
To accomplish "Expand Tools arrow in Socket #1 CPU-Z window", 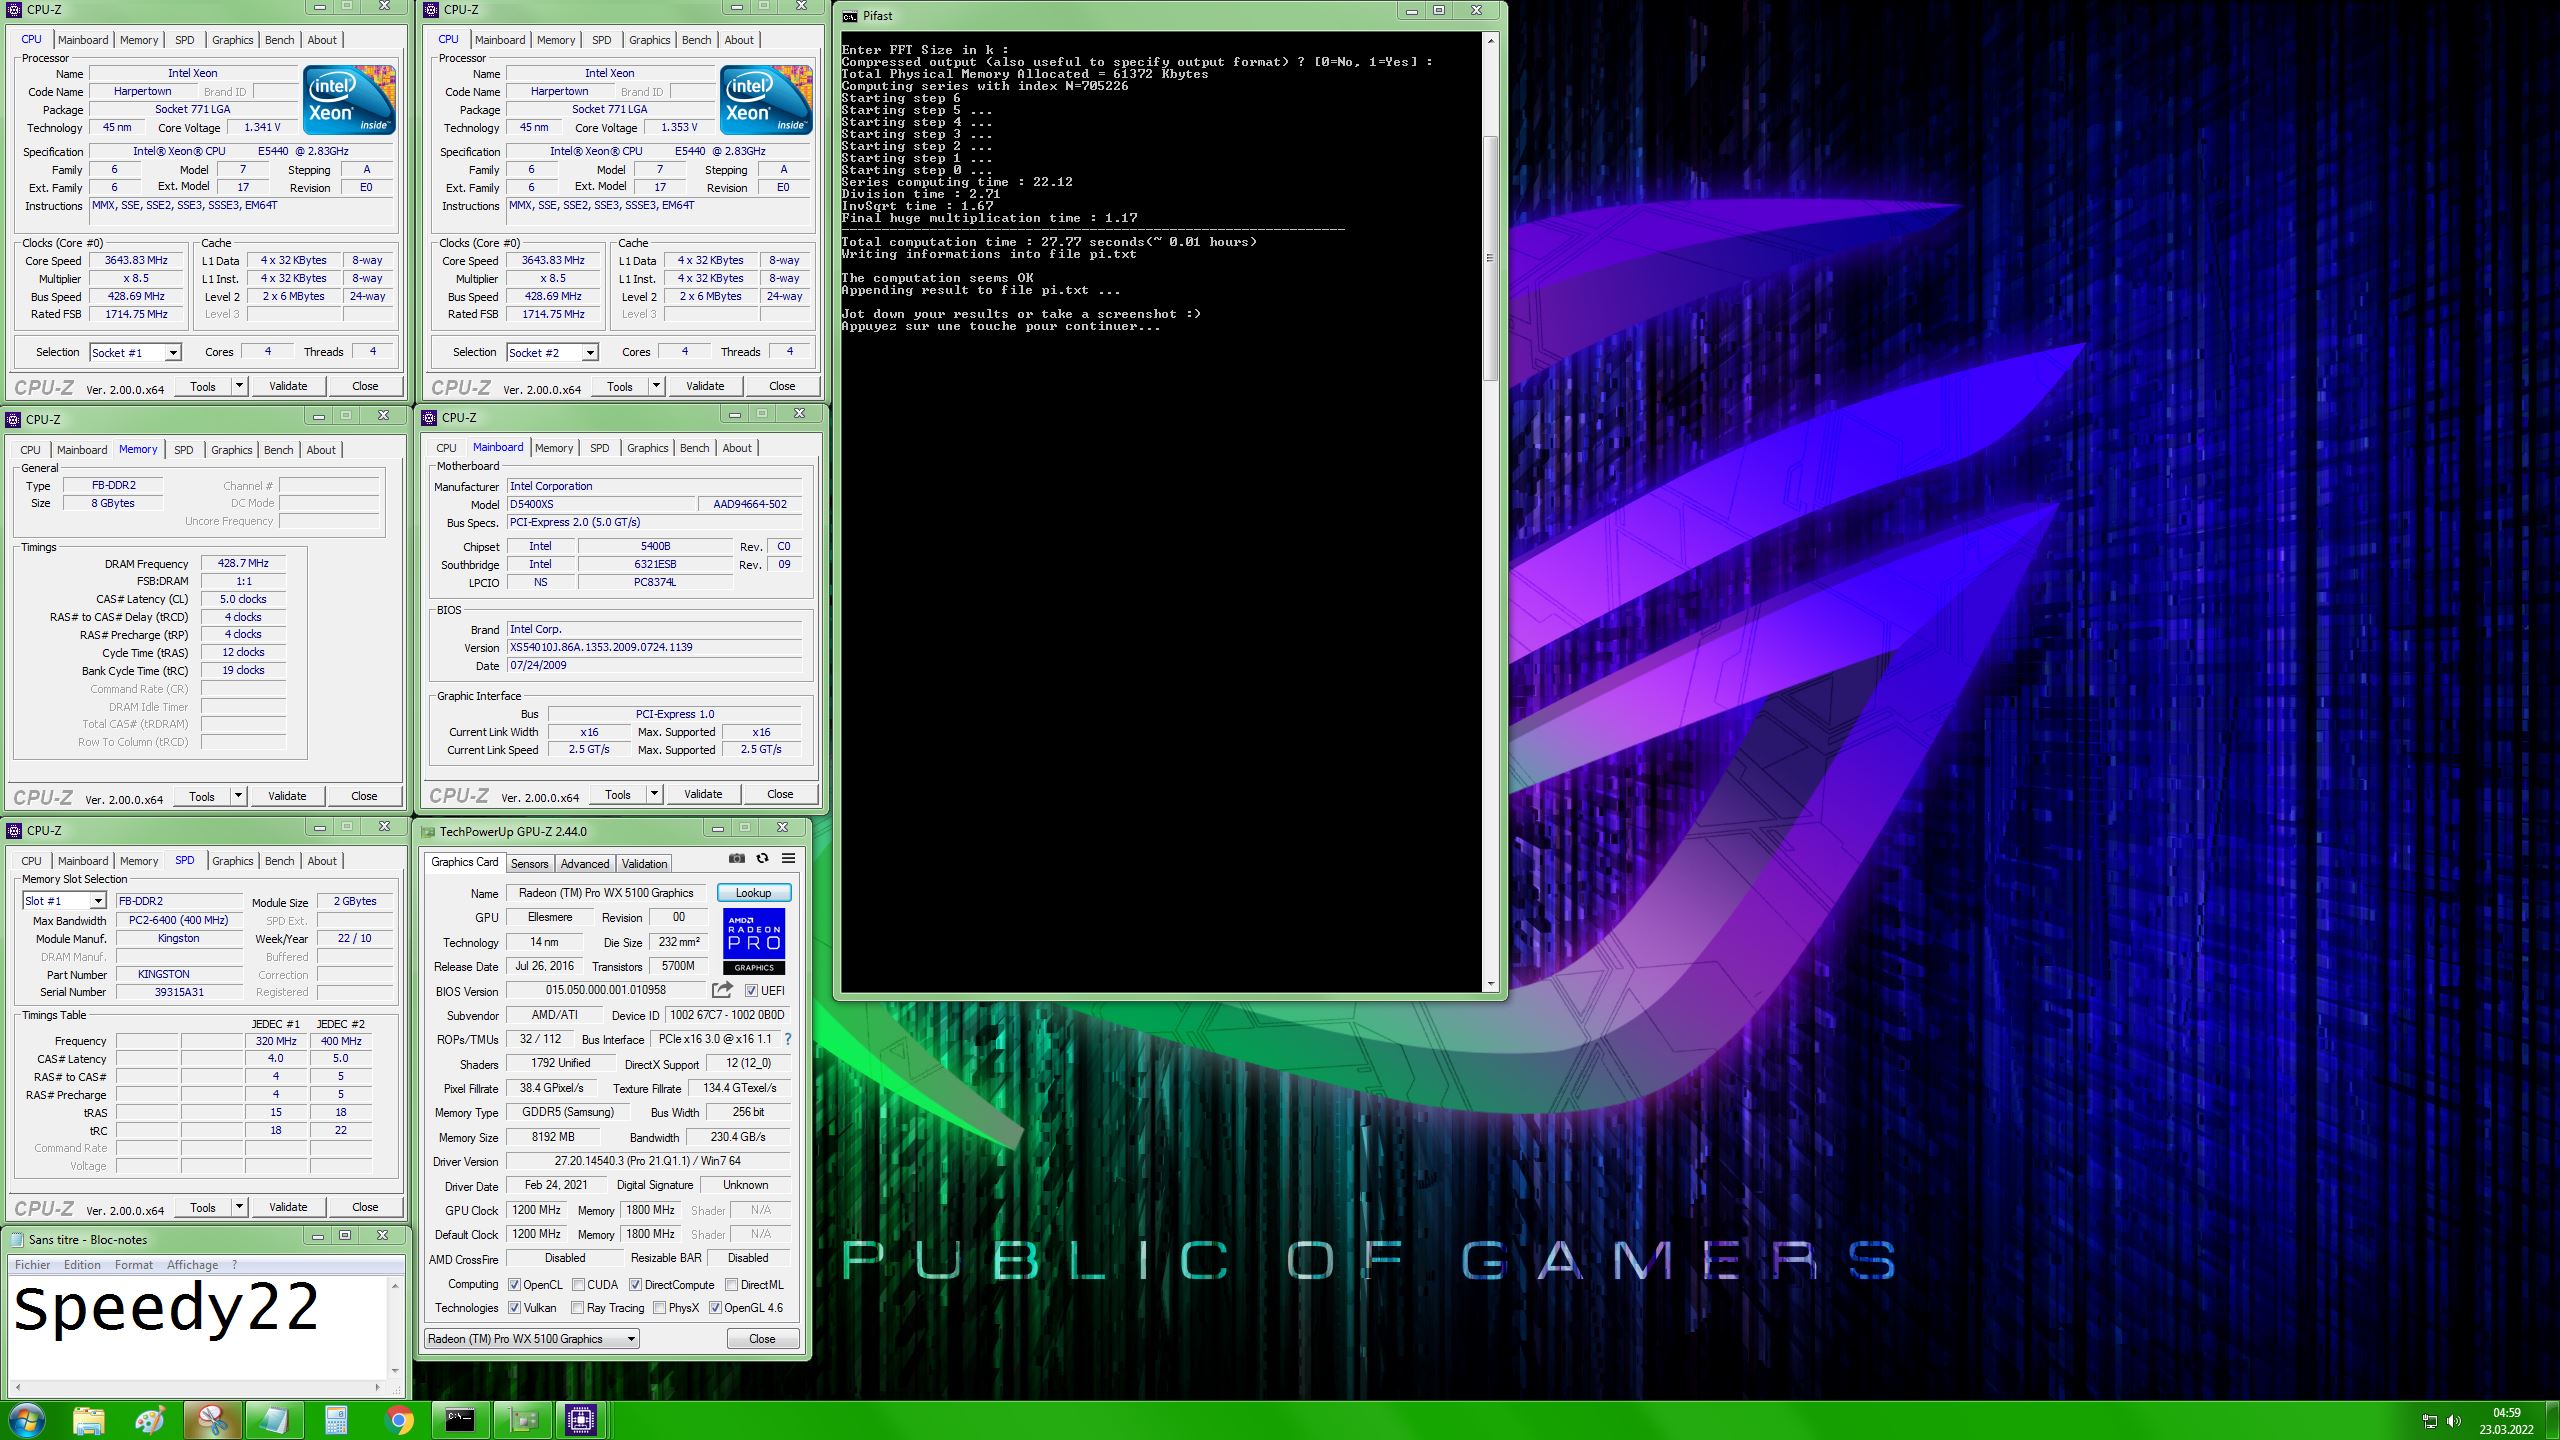I will click(x=239, y=386).
